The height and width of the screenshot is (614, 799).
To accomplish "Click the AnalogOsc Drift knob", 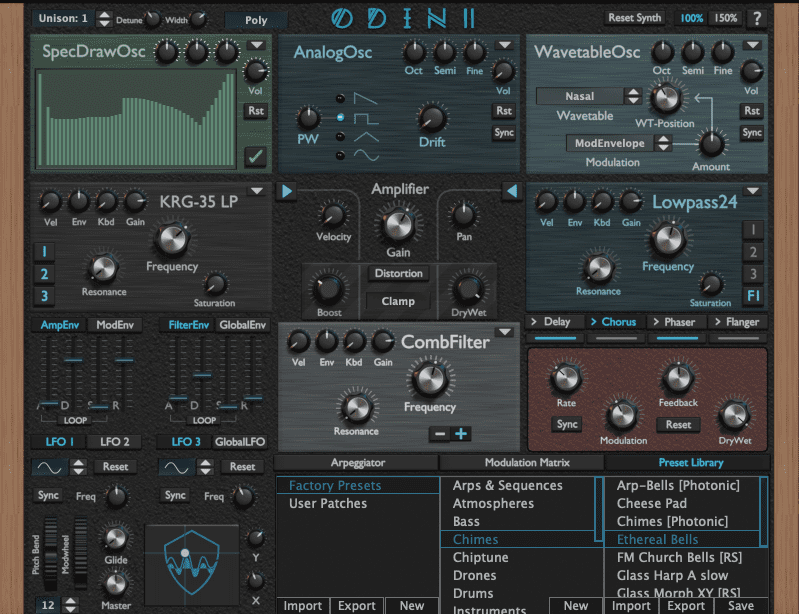I will pos(432,118).
